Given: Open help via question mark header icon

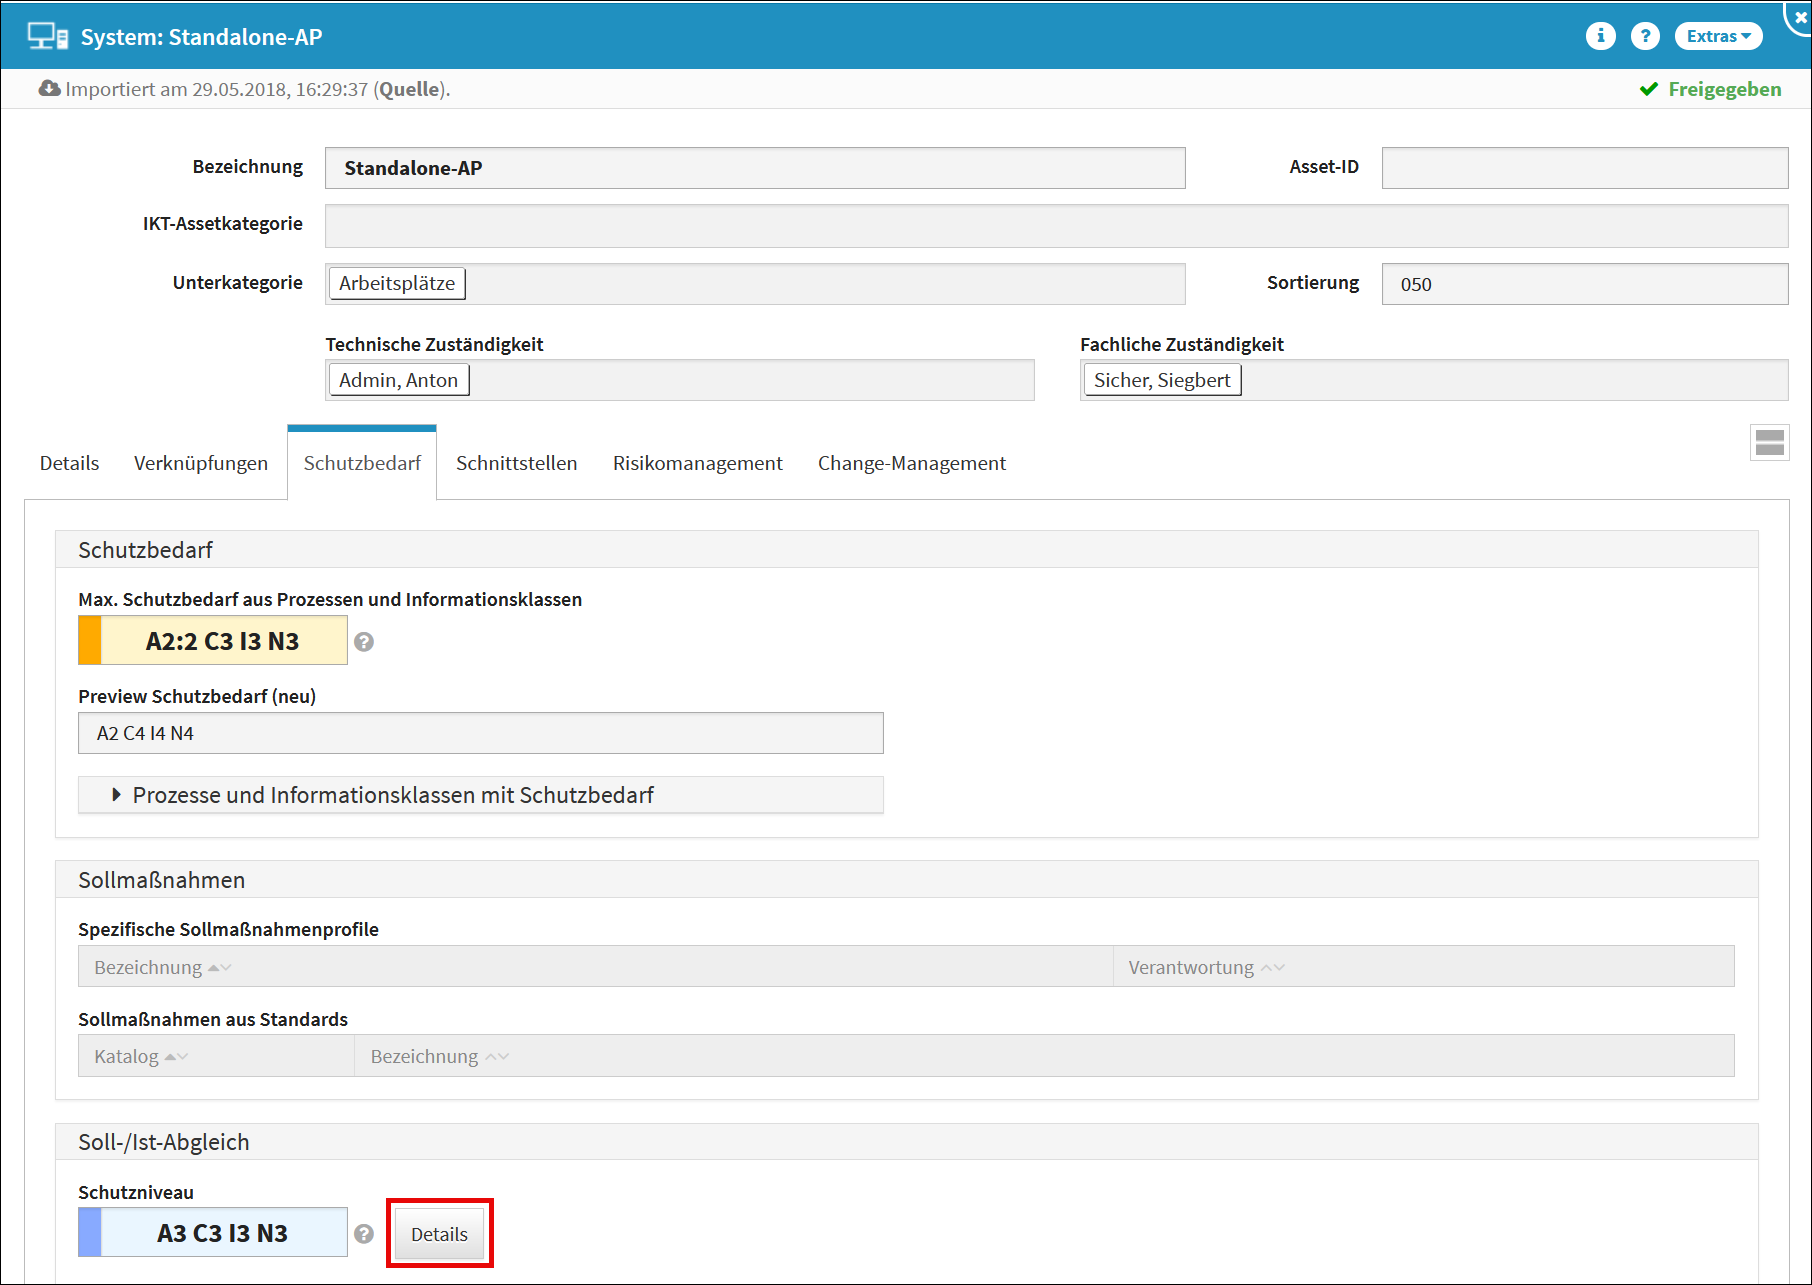Looking at the screenshot, I should pyautogui.click(x=1645, y=36).
